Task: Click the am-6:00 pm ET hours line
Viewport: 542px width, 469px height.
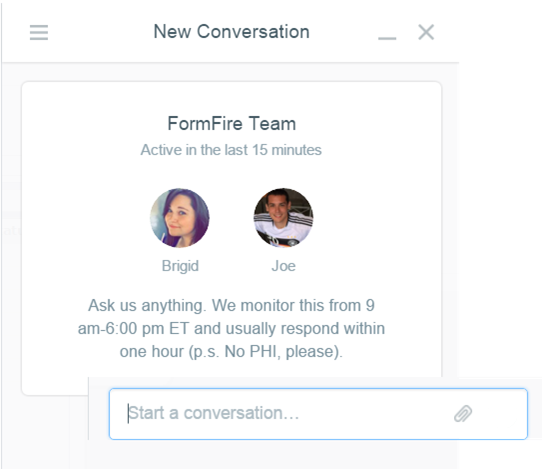Action: (x=231, y=328)
